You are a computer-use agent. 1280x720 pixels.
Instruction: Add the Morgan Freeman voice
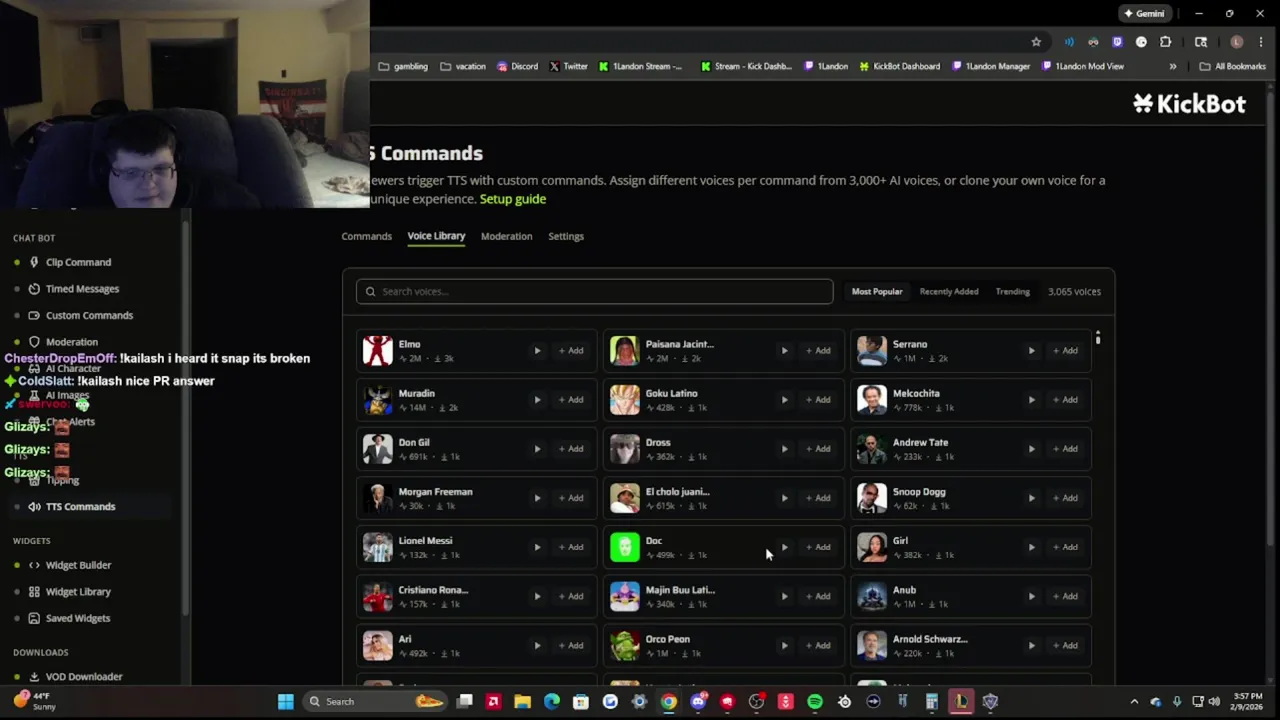click(x=571, y=498)
